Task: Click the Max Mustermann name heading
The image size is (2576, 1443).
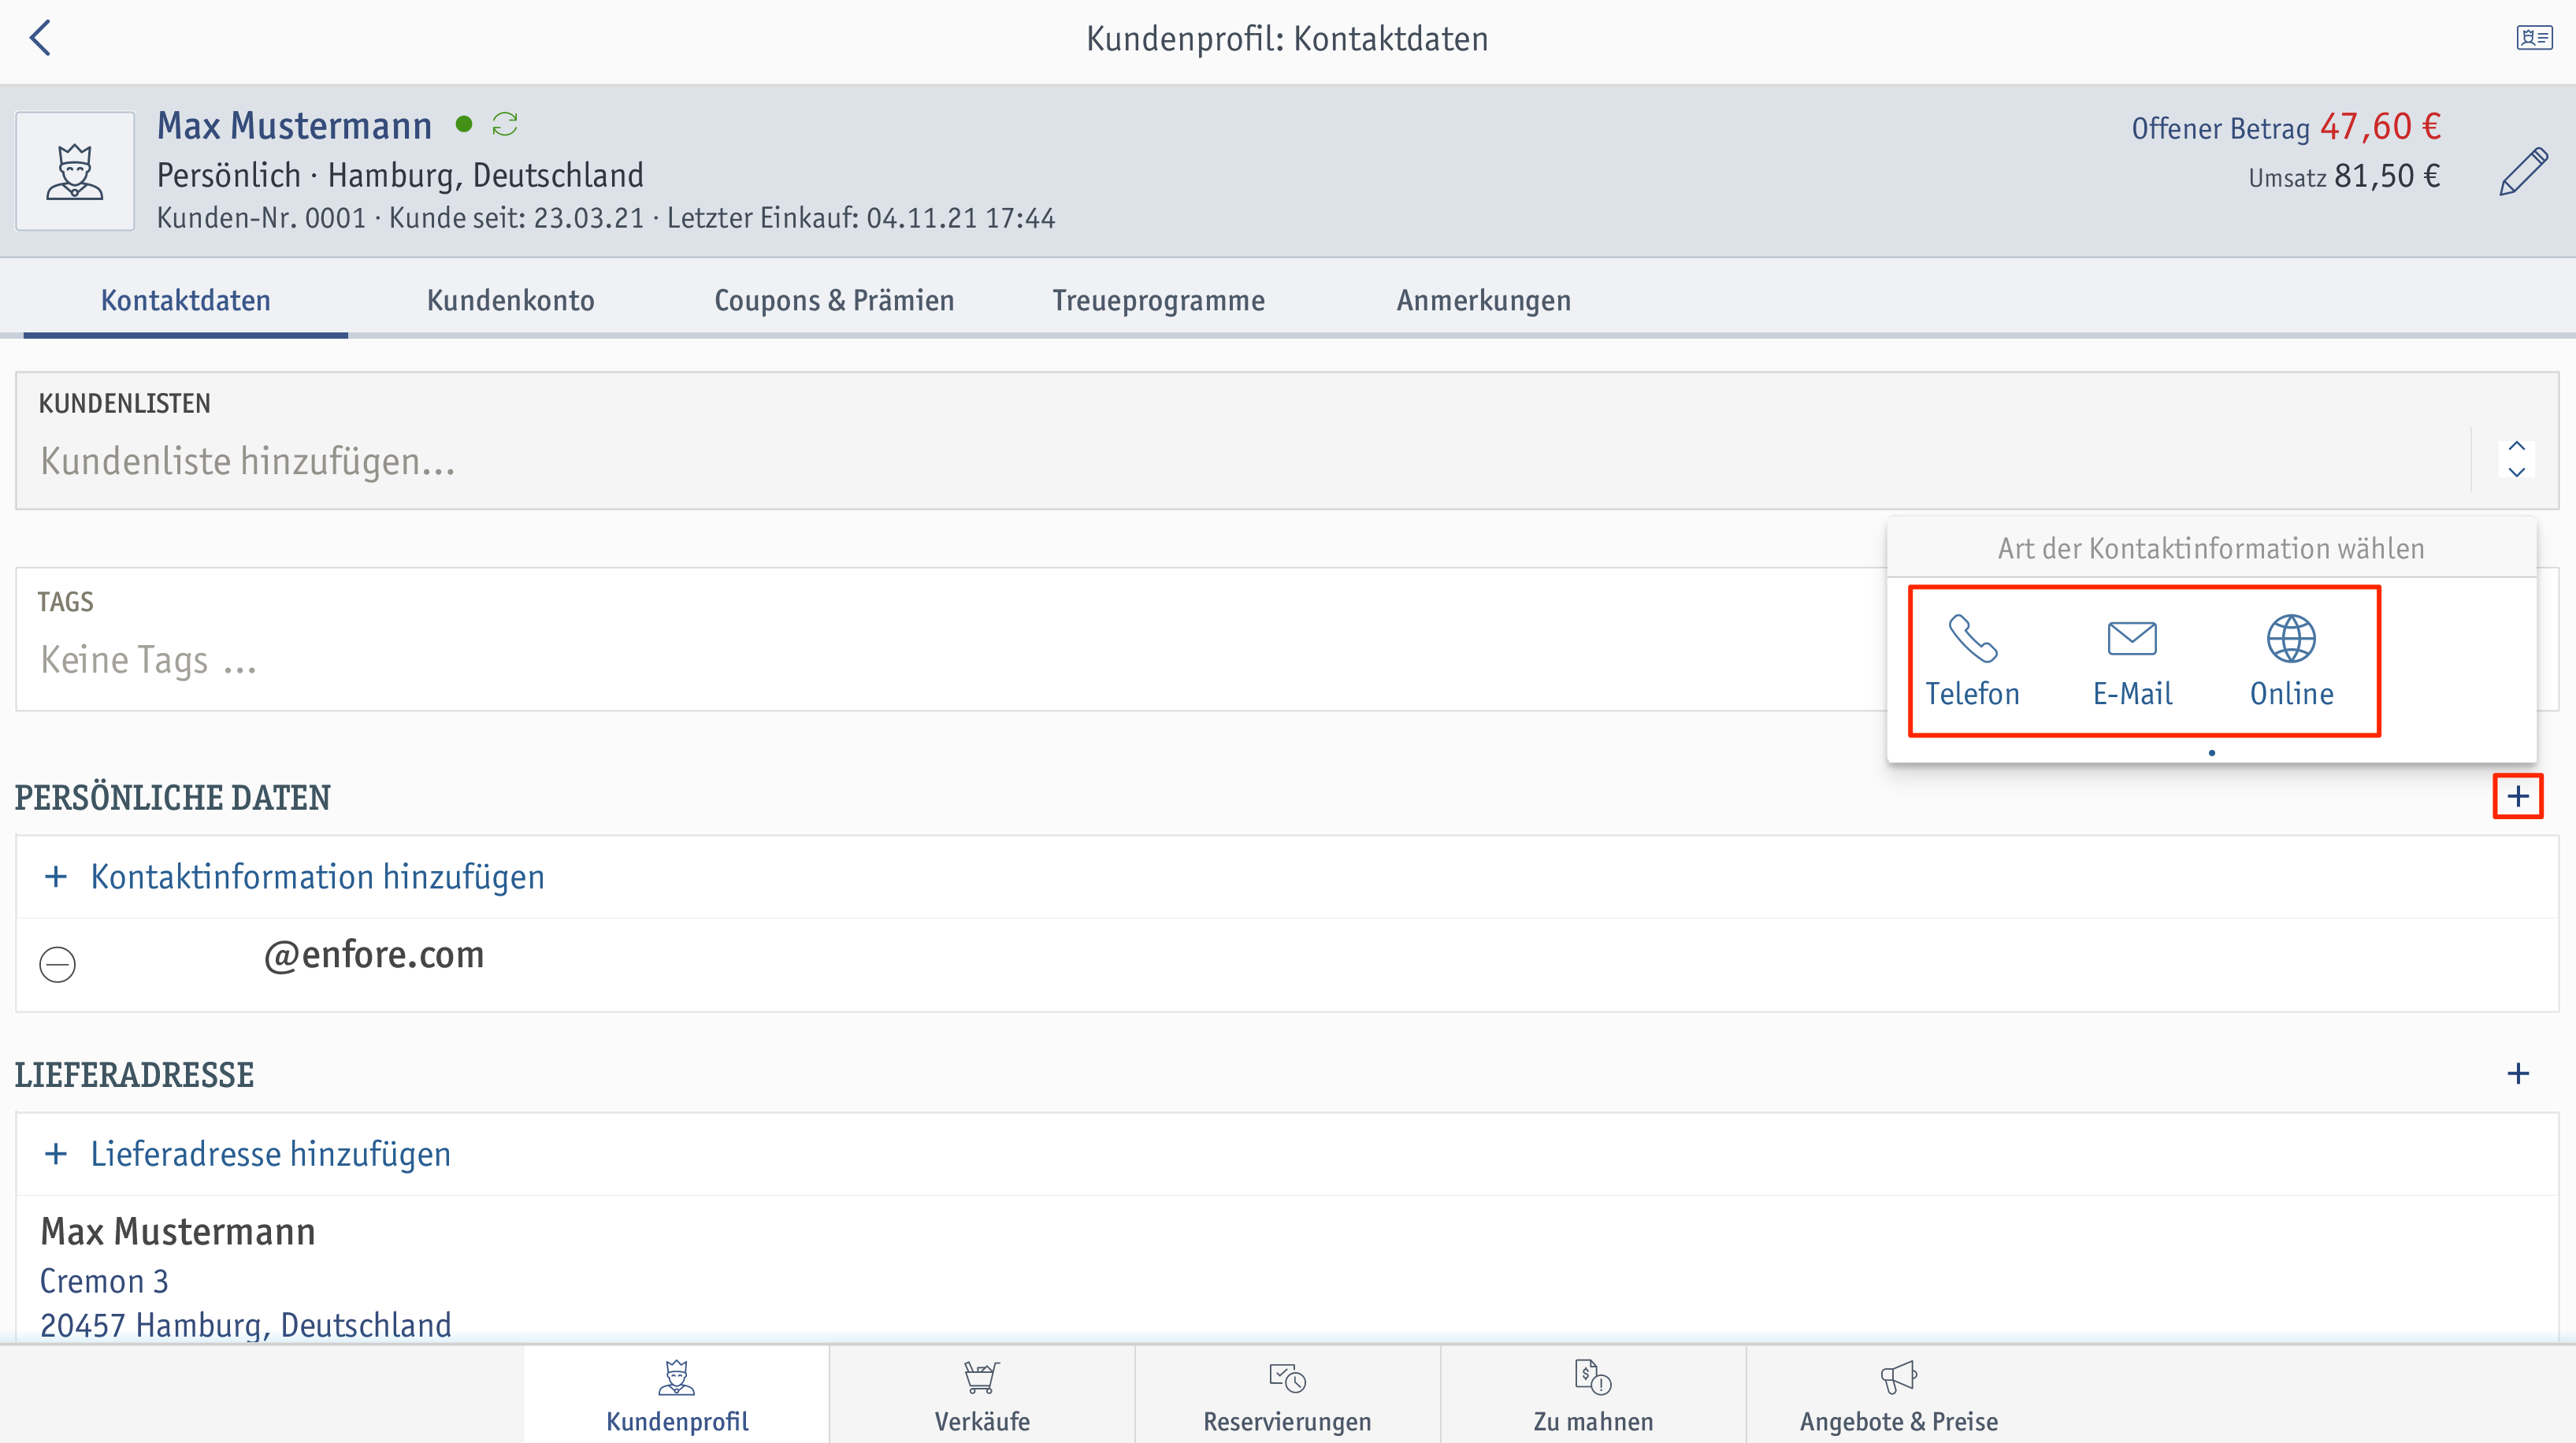Action: [295, 126]
